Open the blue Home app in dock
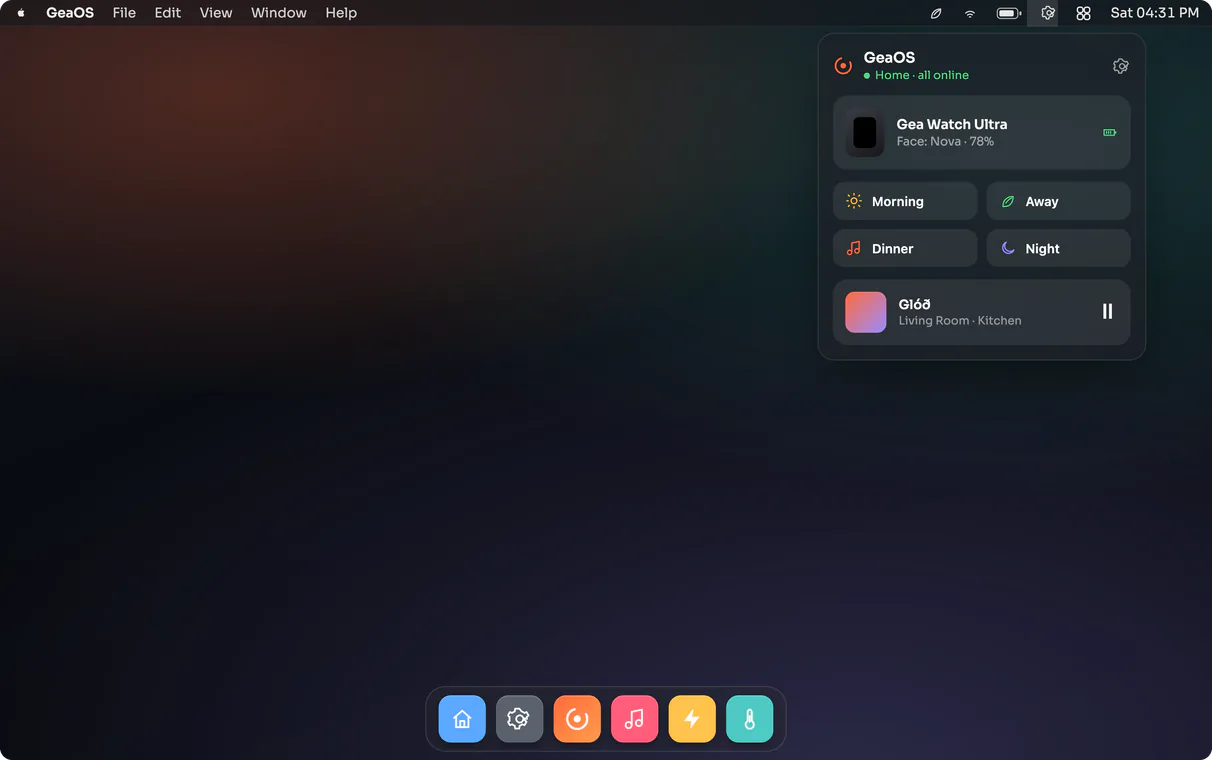1212x760 pixels. [x=462, y=719]
